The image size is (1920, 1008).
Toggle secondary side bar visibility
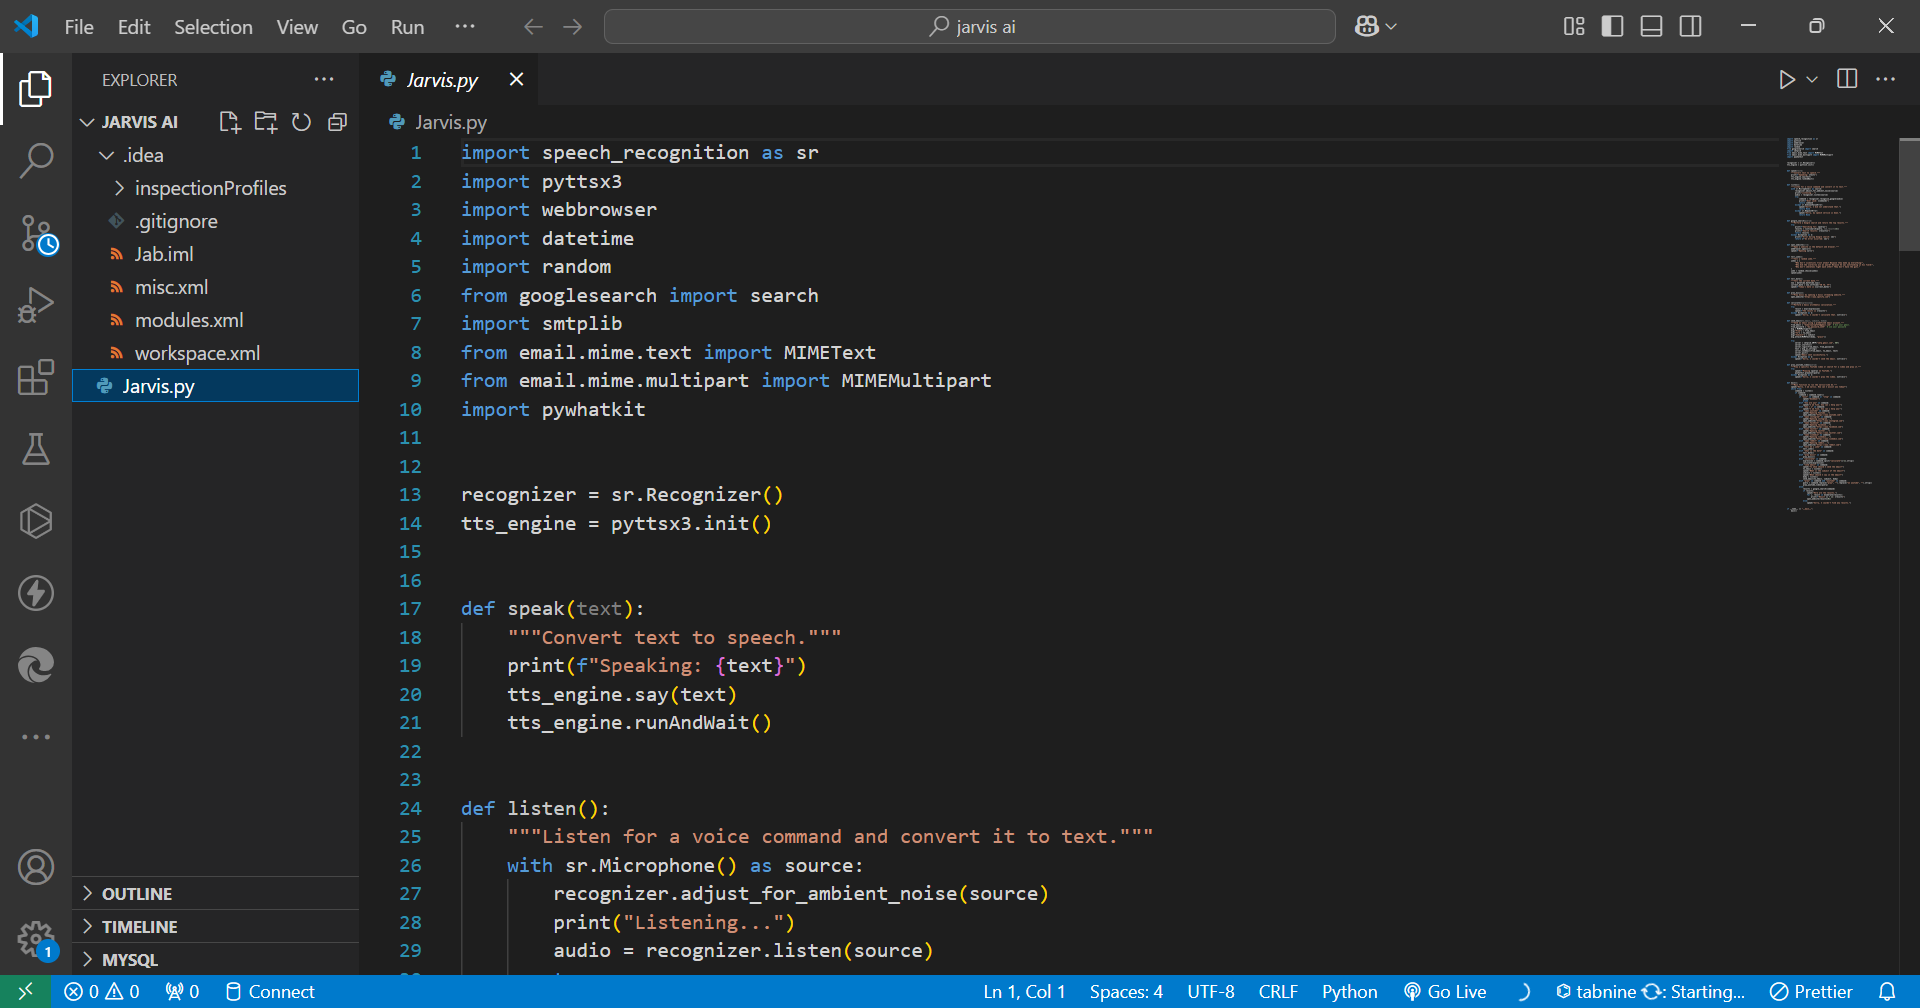tap(1691, 26)
